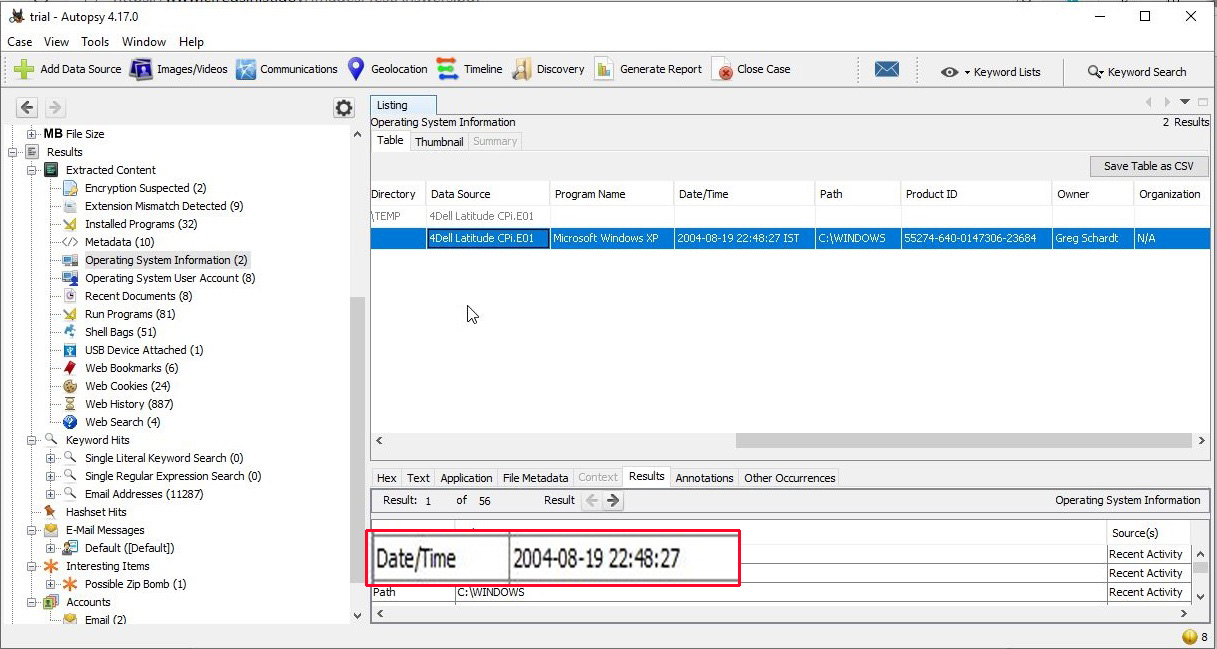Open the Window menu
1217x649 pixels.
144,42
